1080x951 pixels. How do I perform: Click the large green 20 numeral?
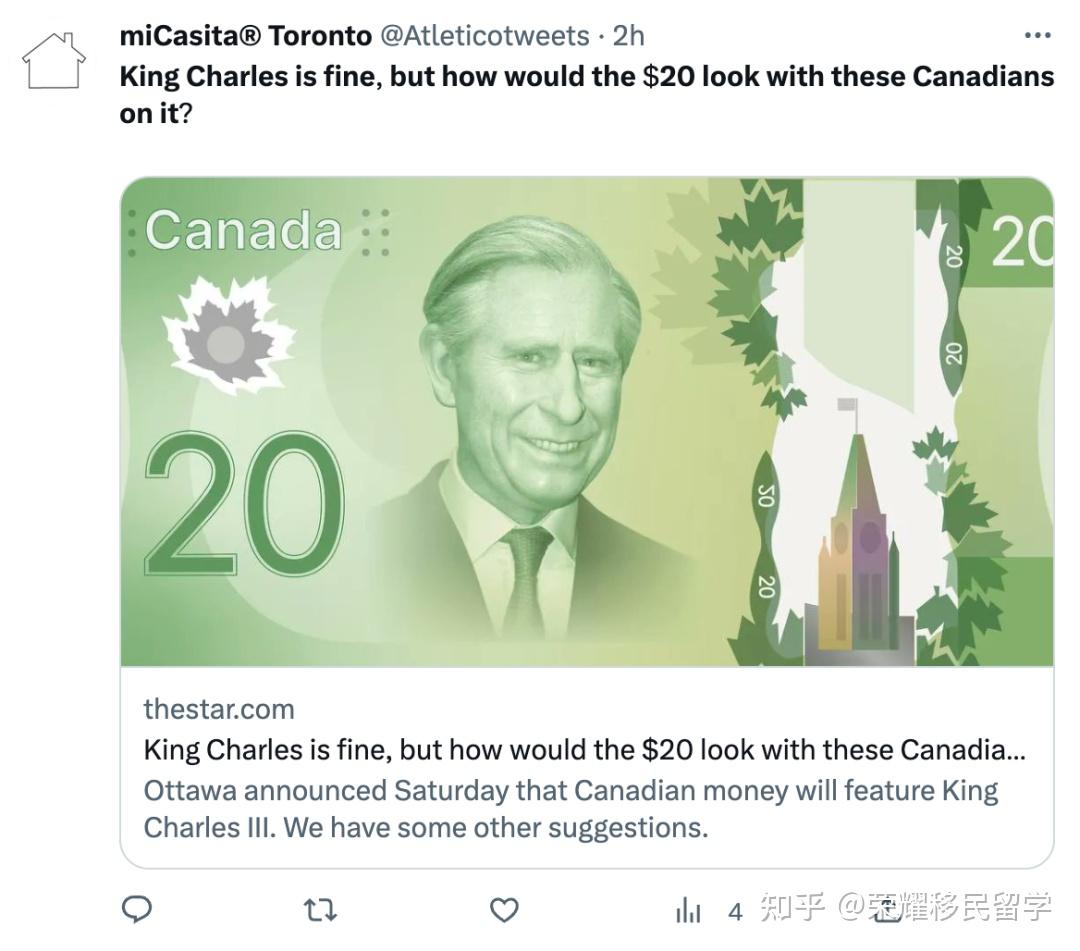point(243,506)
